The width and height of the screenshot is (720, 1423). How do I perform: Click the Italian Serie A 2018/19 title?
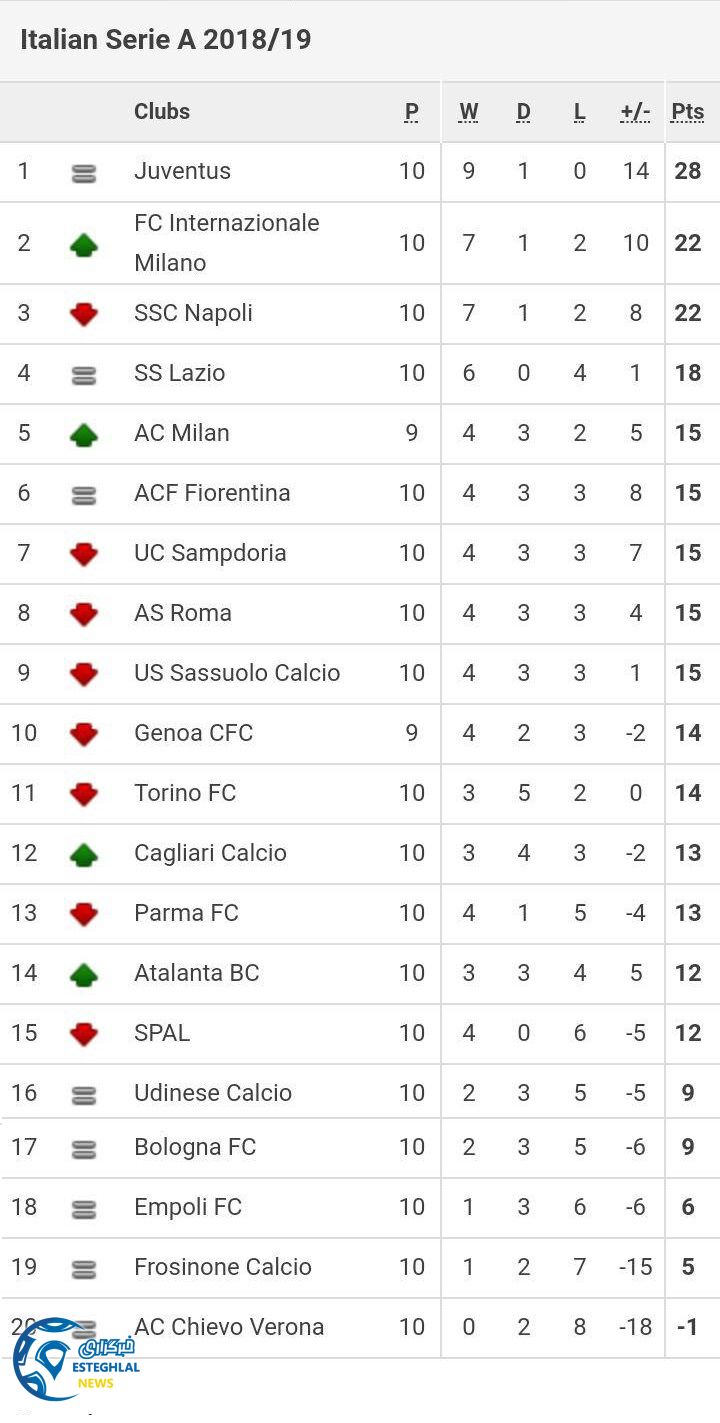(165, 40)
